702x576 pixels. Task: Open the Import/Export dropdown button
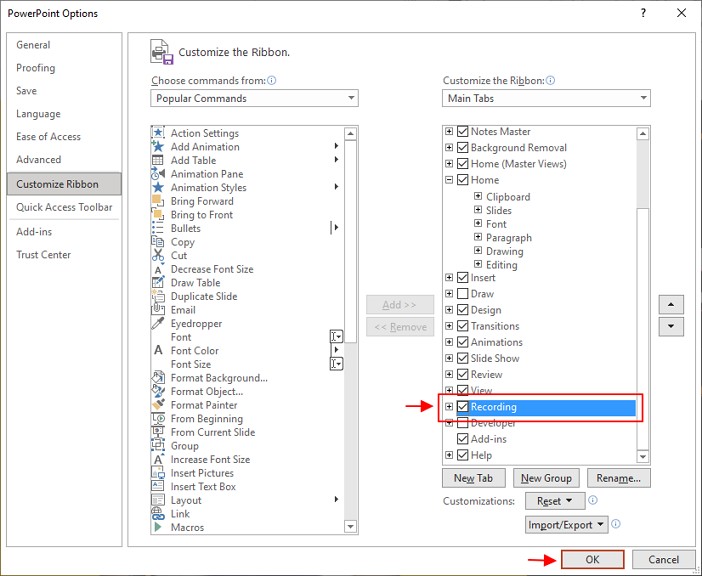[x=567, y=525]
